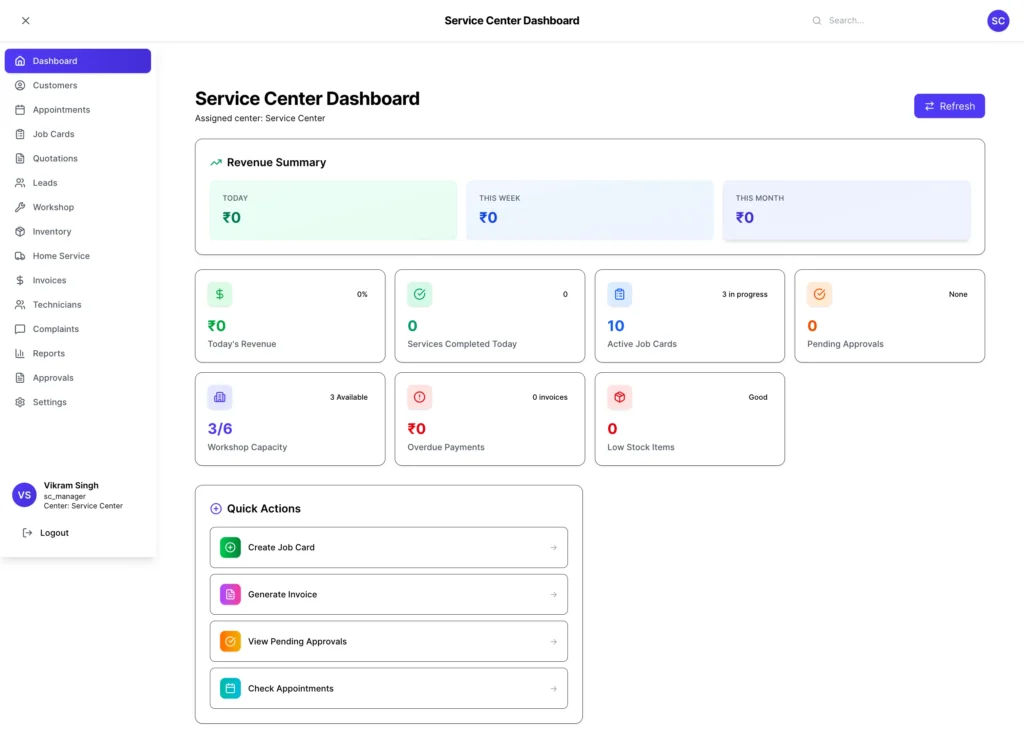Screen dimensions: 1024x748
Task: Click the SC profile avatar in header
Action: coord(997,20)
